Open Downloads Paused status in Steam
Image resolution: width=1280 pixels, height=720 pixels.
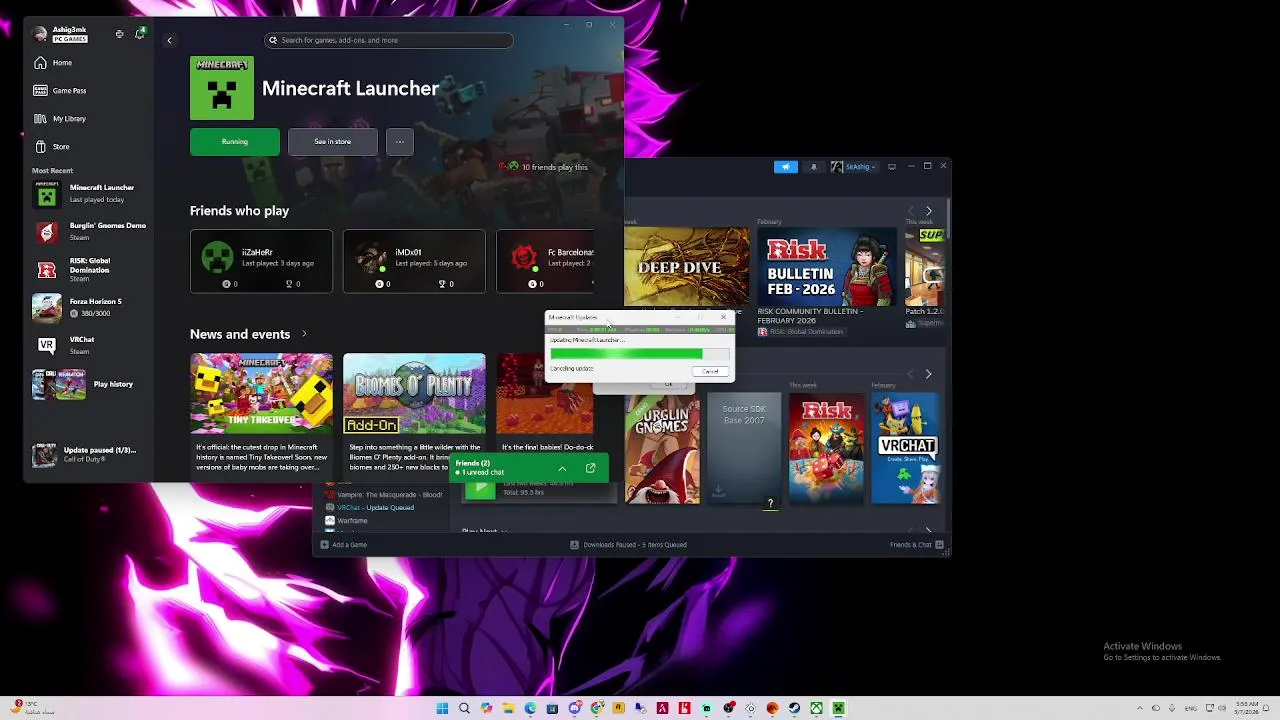tap(628, 545)
